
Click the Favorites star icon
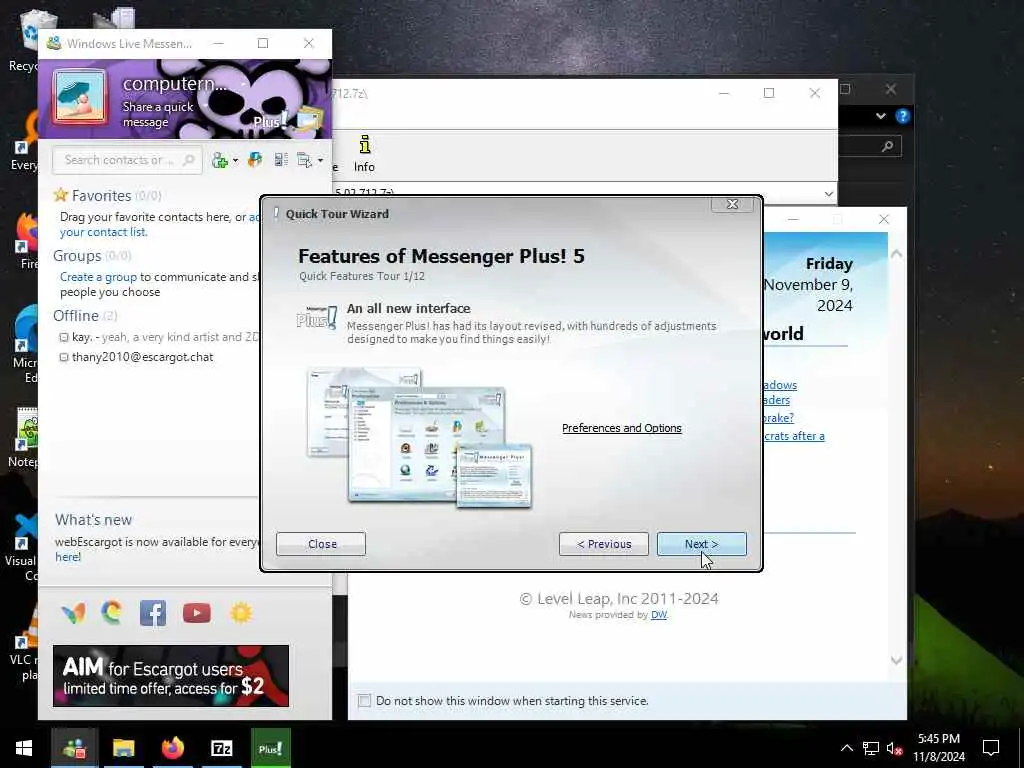click(x=61, y=195)
